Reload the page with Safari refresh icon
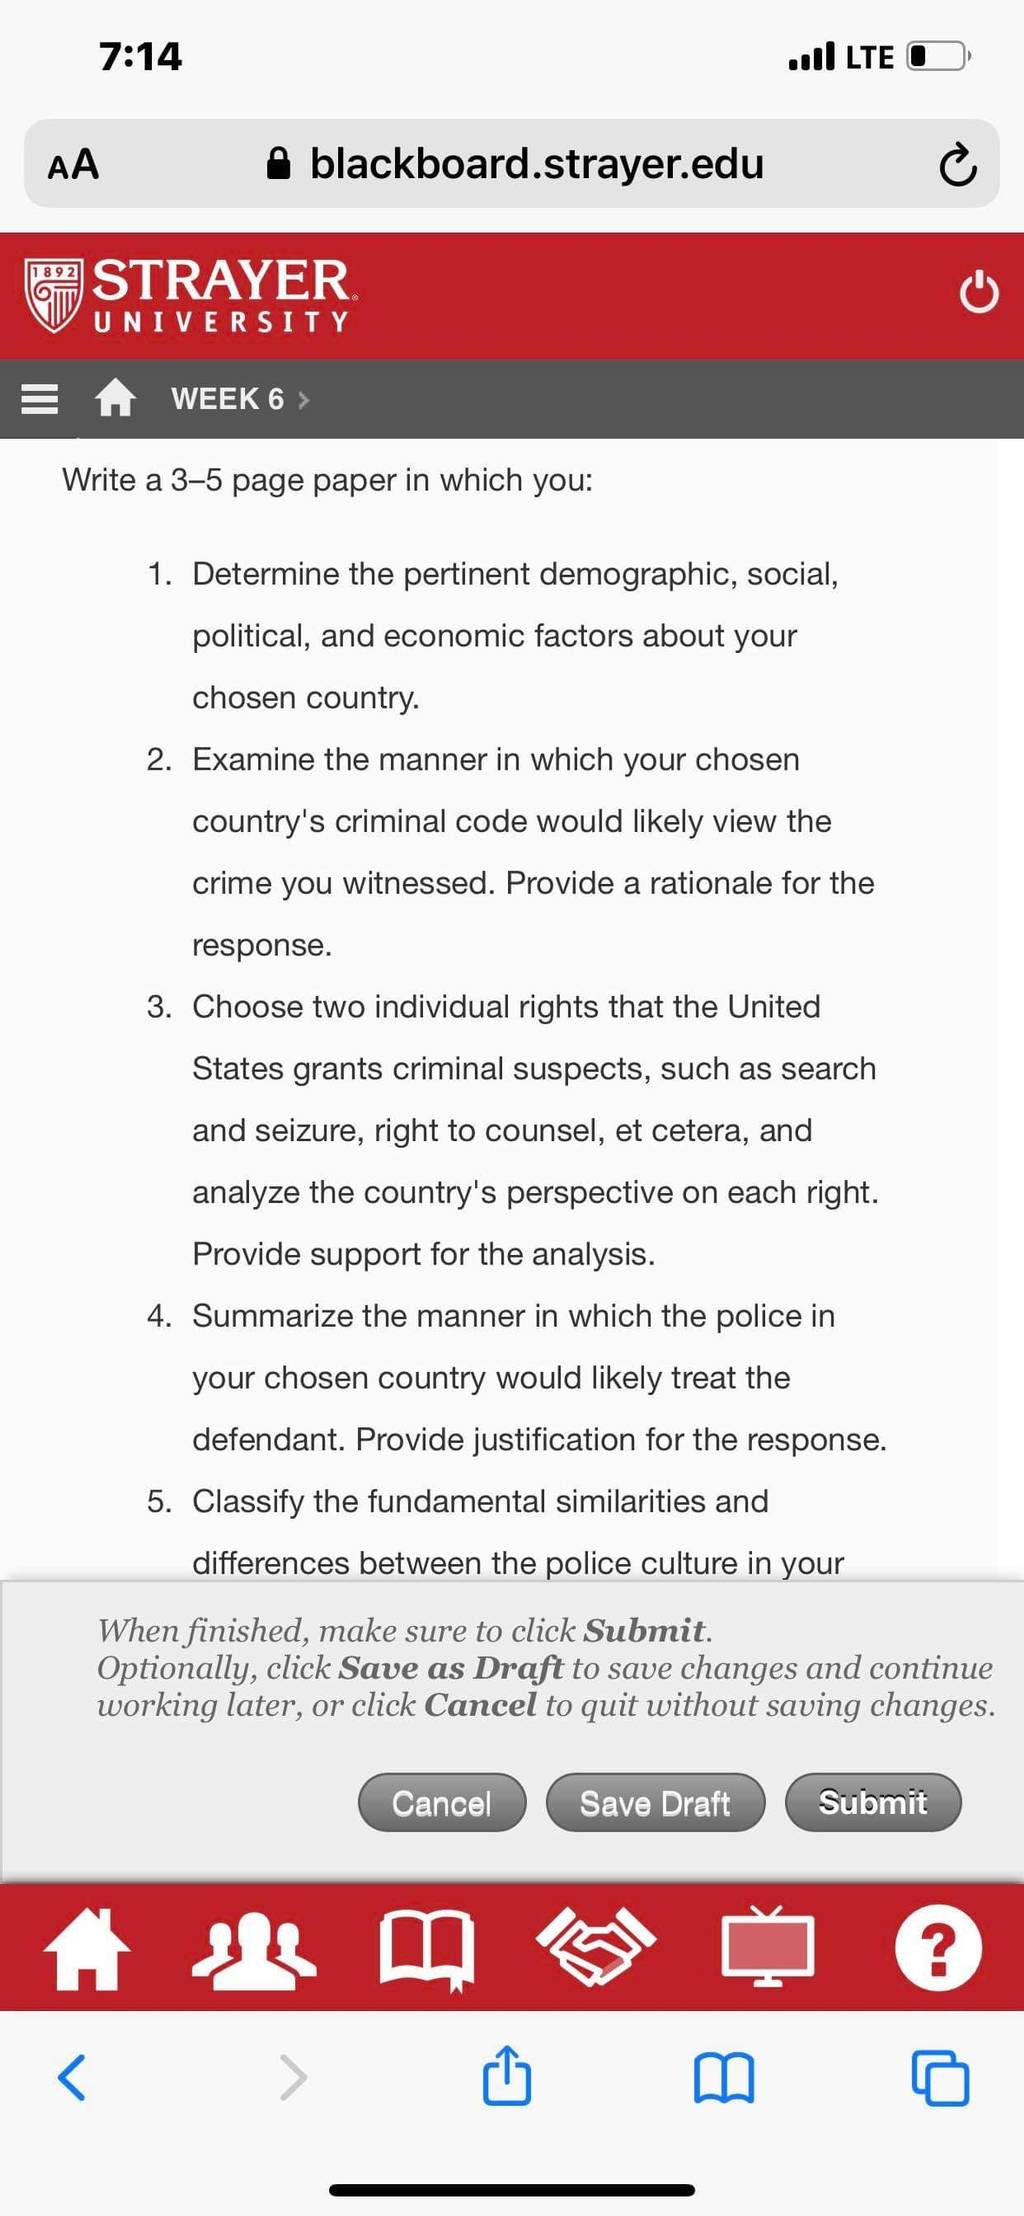The image size is (1024, 2216). tap(957, 165)
